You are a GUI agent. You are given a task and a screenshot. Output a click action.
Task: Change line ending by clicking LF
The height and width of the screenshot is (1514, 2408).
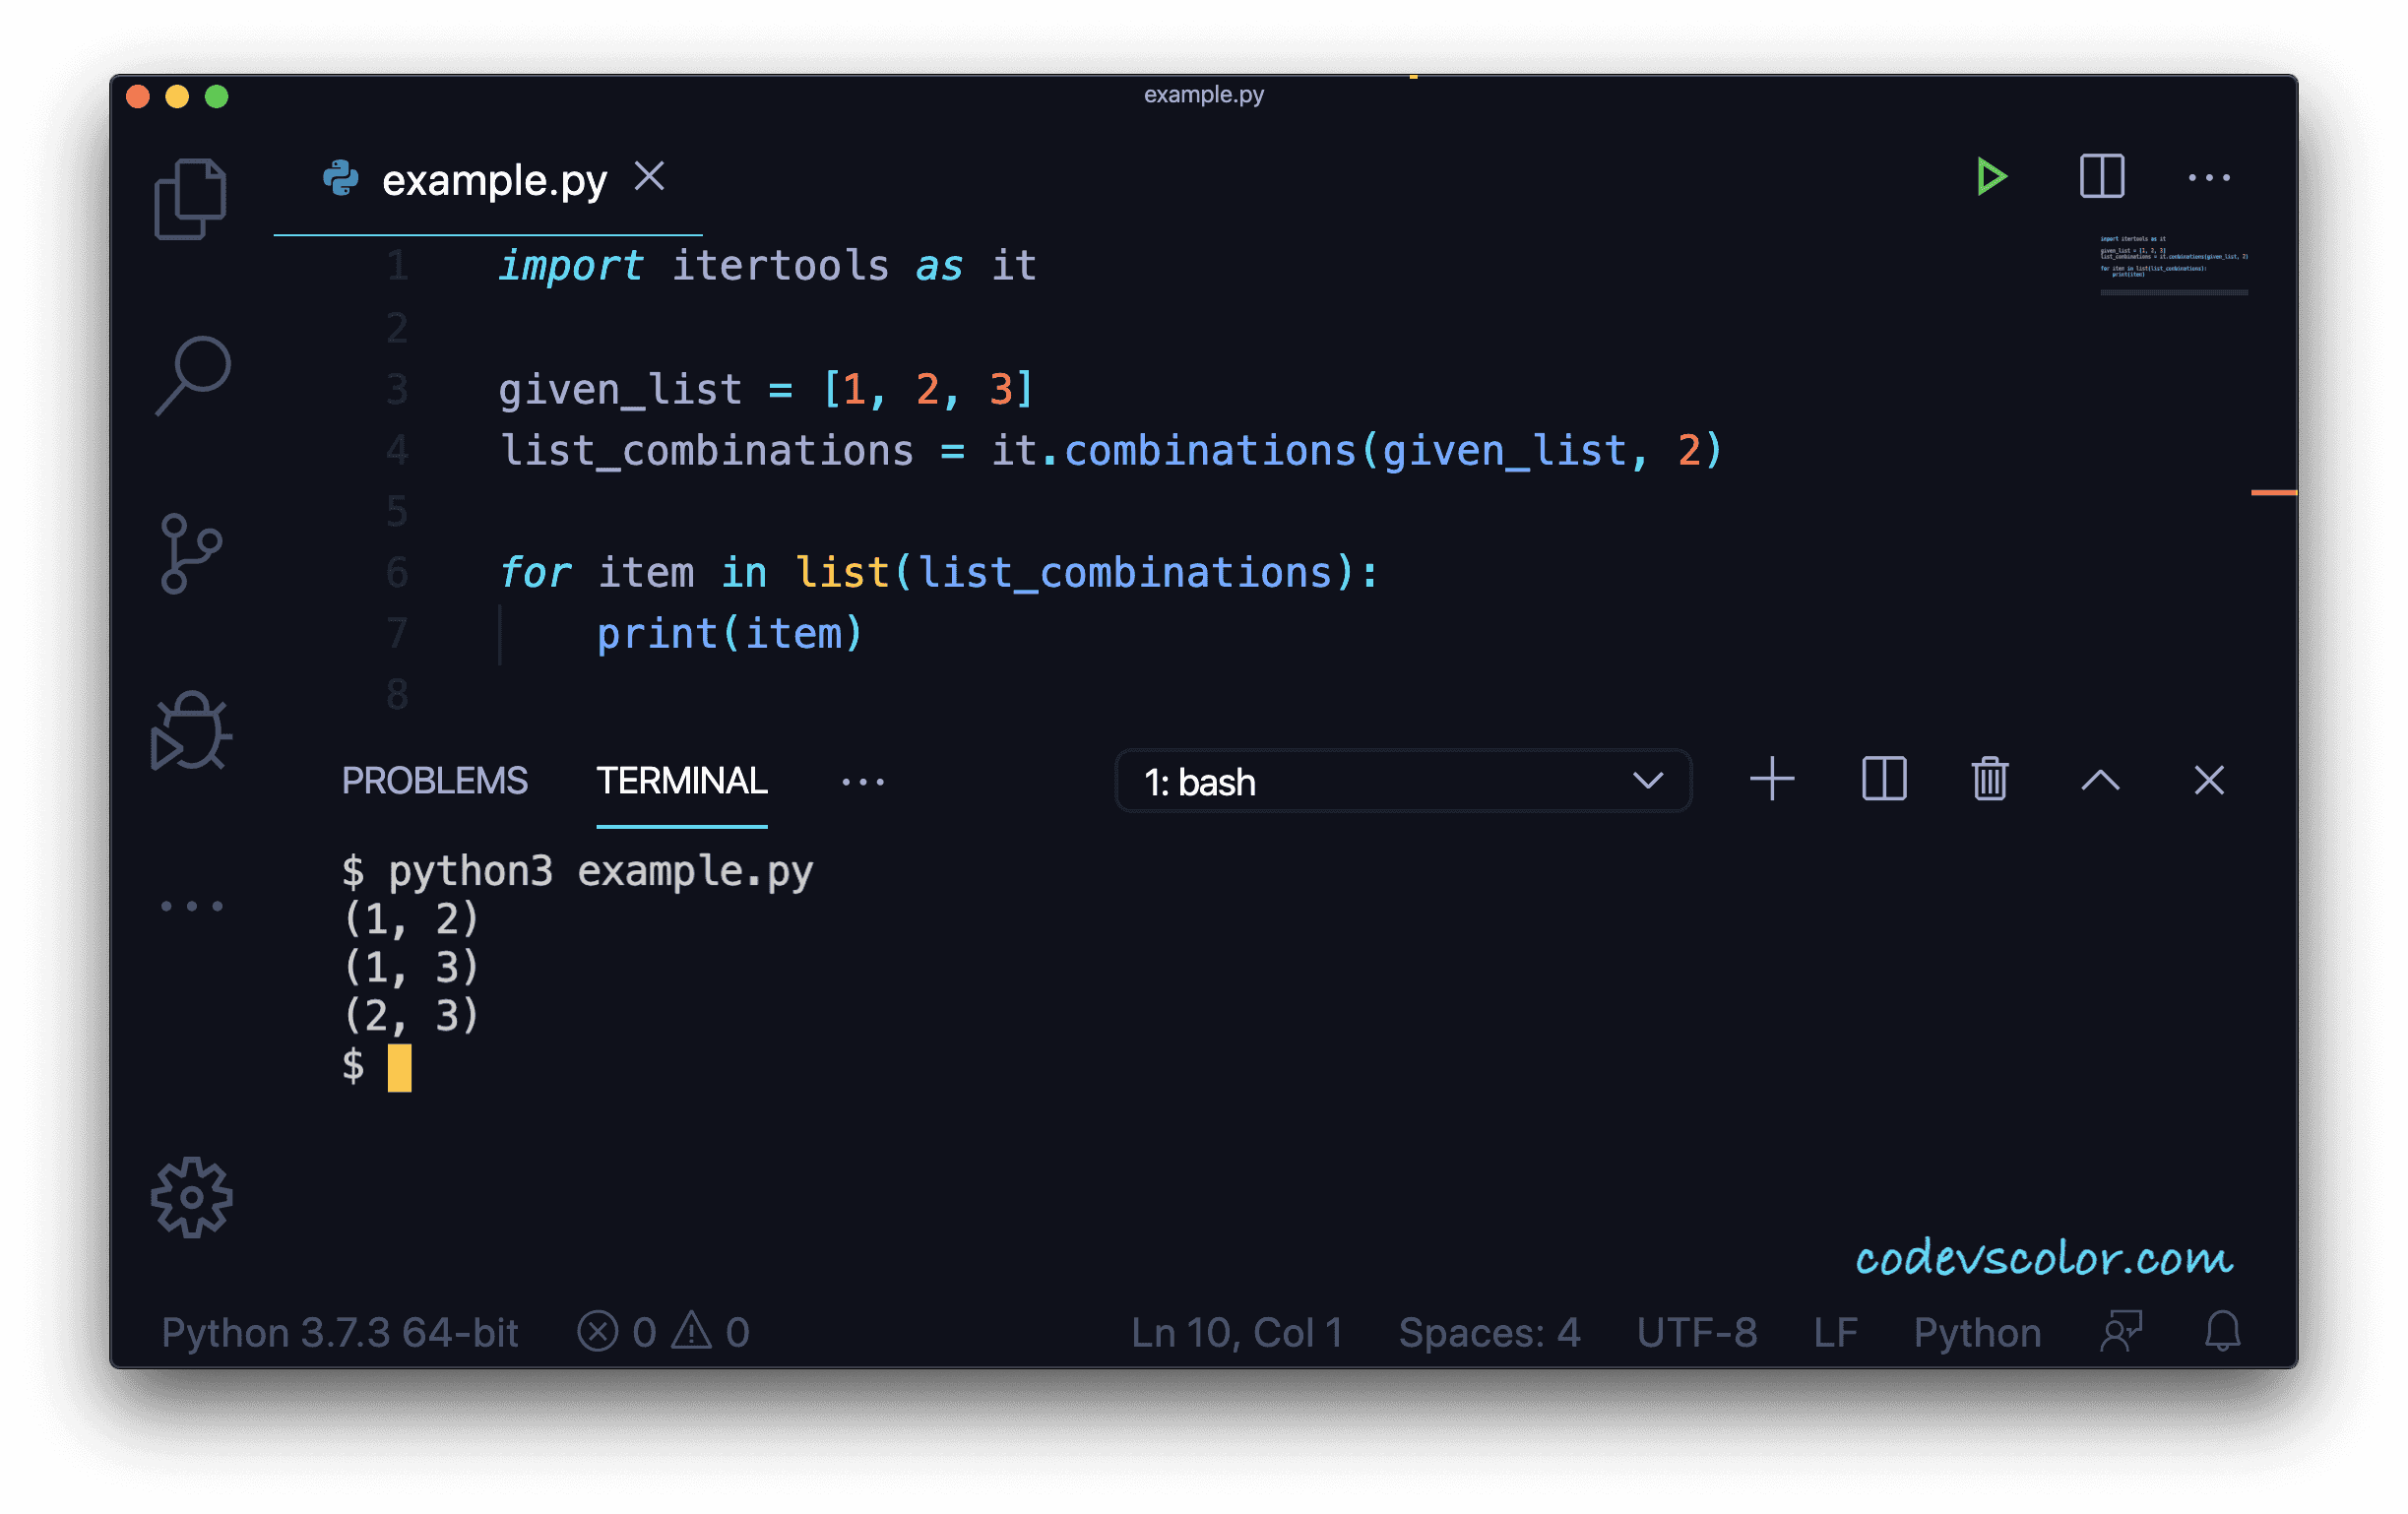(1836, 1332)
